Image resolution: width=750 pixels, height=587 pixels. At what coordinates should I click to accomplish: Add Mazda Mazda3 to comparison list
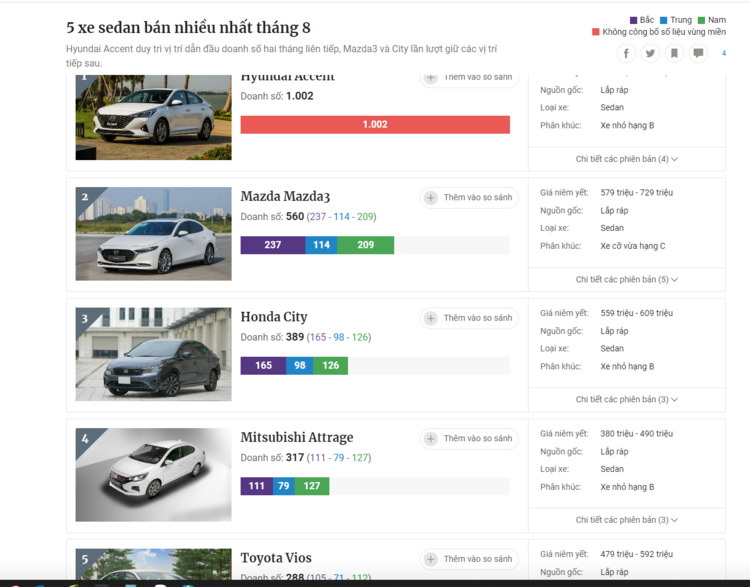(x=469, y=198)
